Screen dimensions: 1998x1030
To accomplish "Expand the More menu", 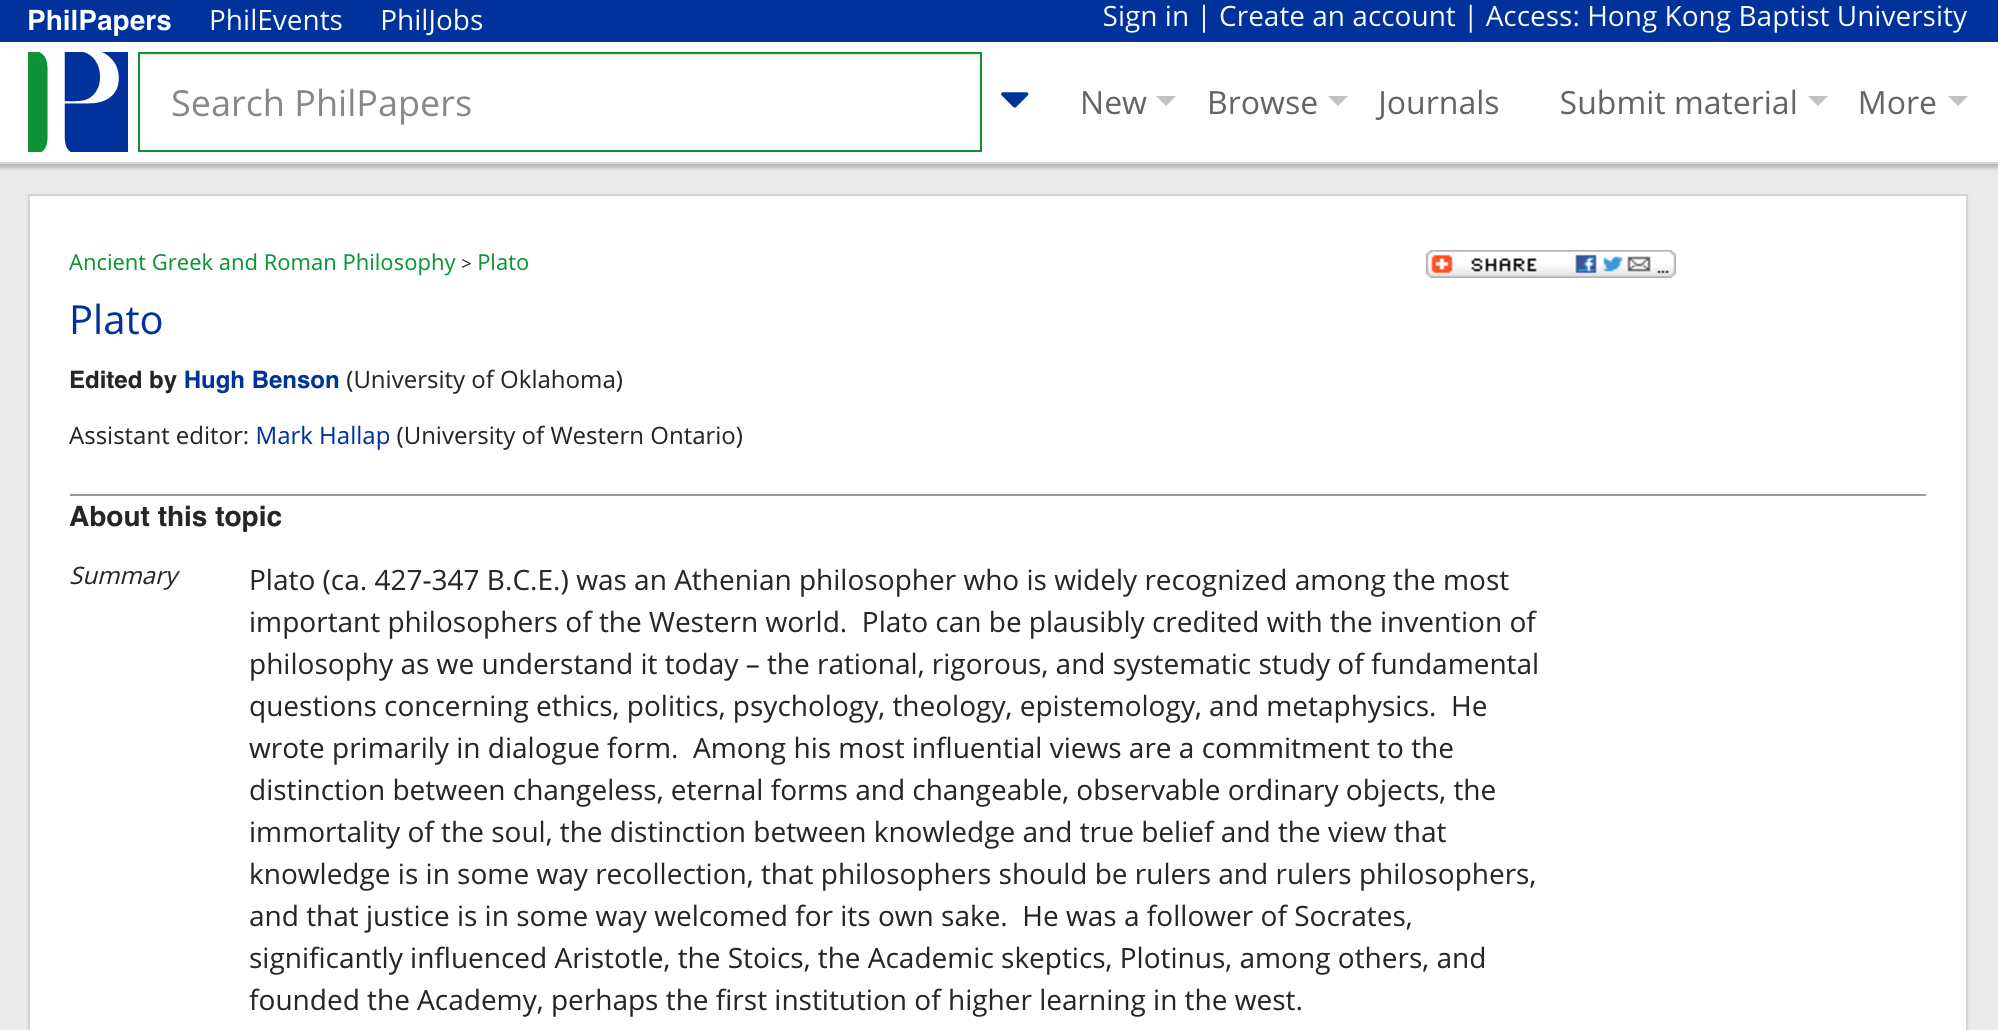I will [x=1912, y=103].
